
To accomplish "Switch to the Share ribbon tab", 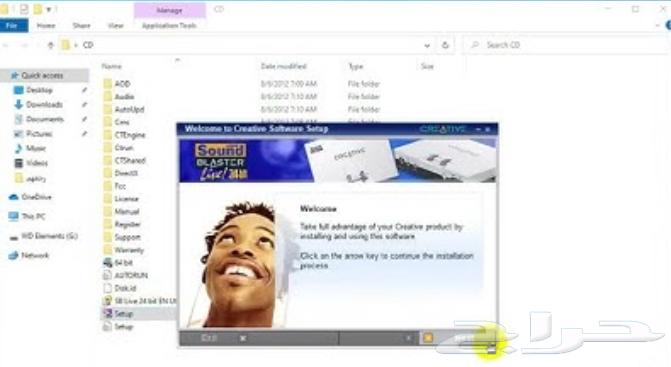I will click(x=81, y=26).
